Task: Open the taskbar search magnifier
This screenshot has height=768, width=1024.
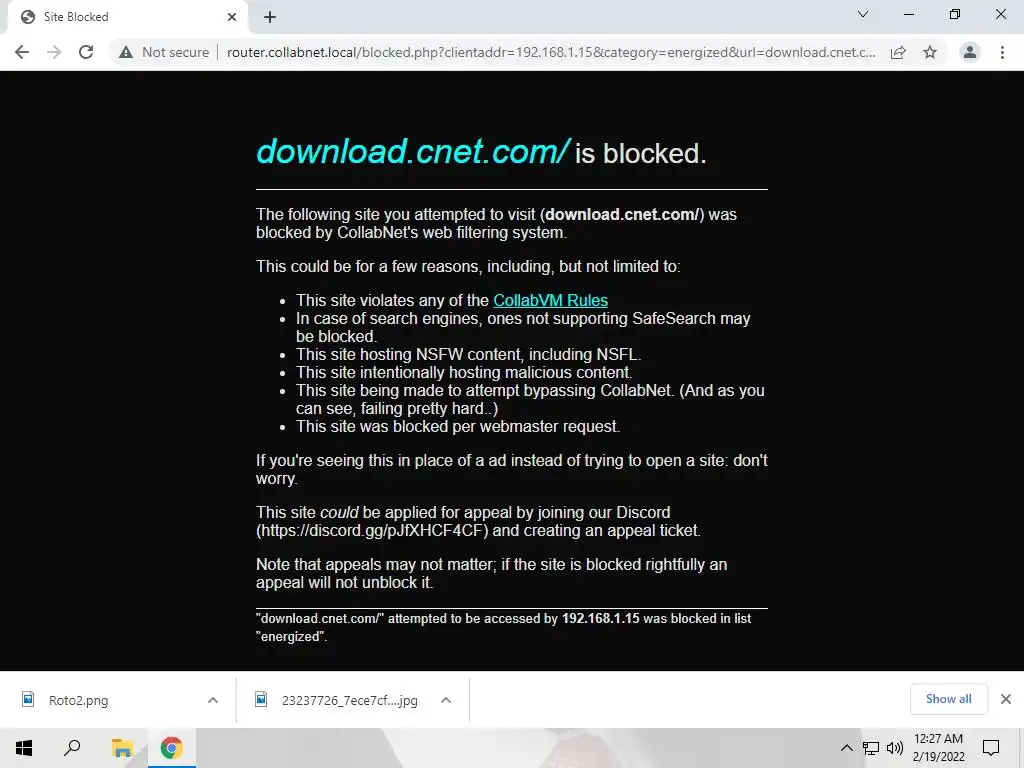Action: pos(72,748)
